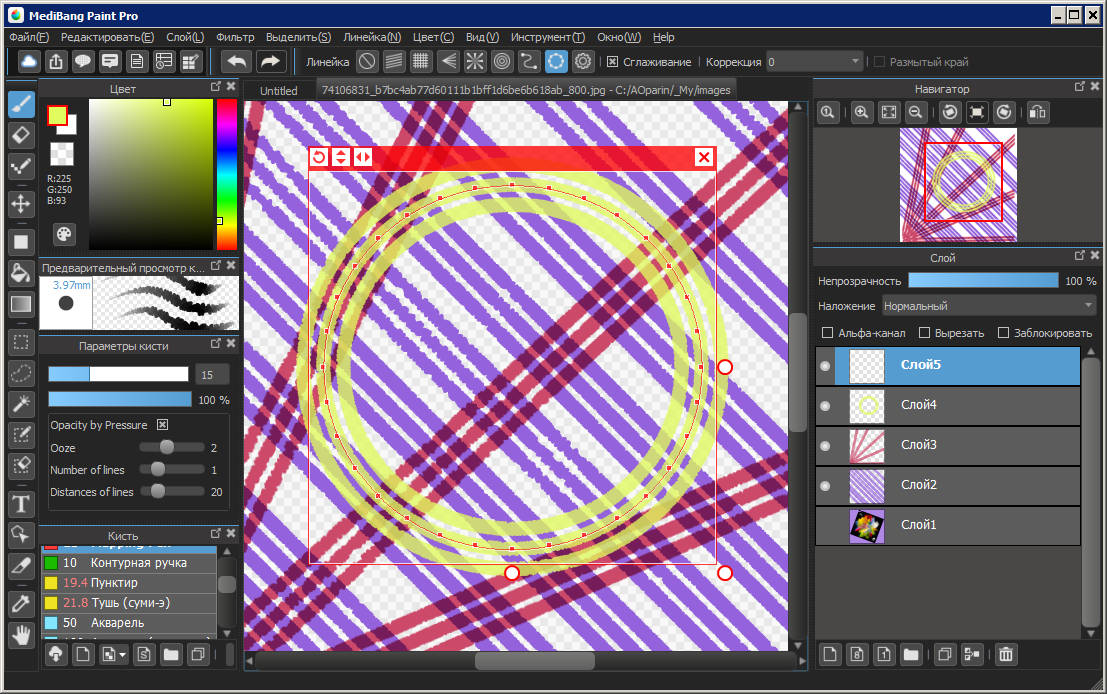The image size is (1107, 694).
Task: Select parallel lines ruler snap
Action: (394, 61)
